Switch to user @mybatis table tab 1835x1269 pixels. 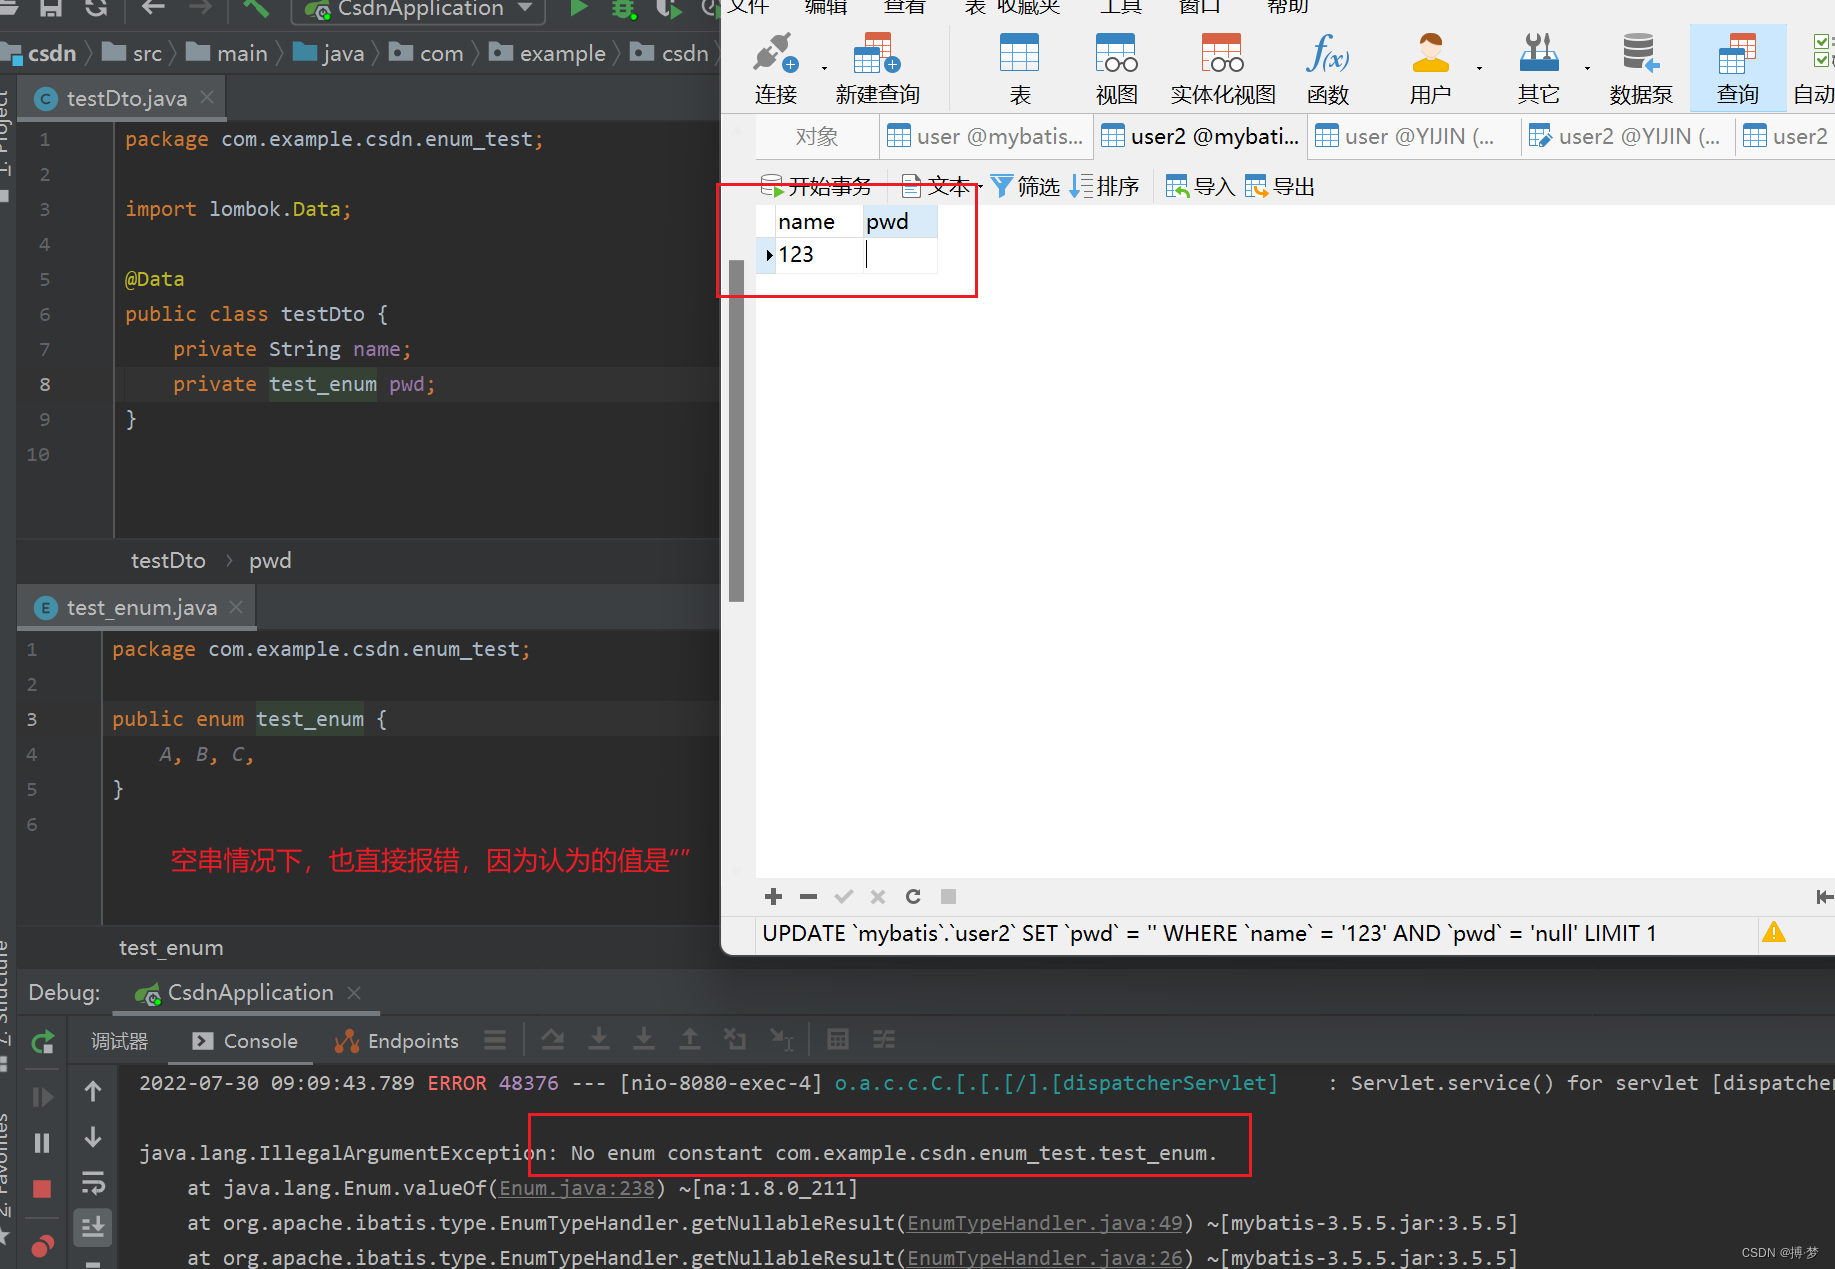pos(985,137)
